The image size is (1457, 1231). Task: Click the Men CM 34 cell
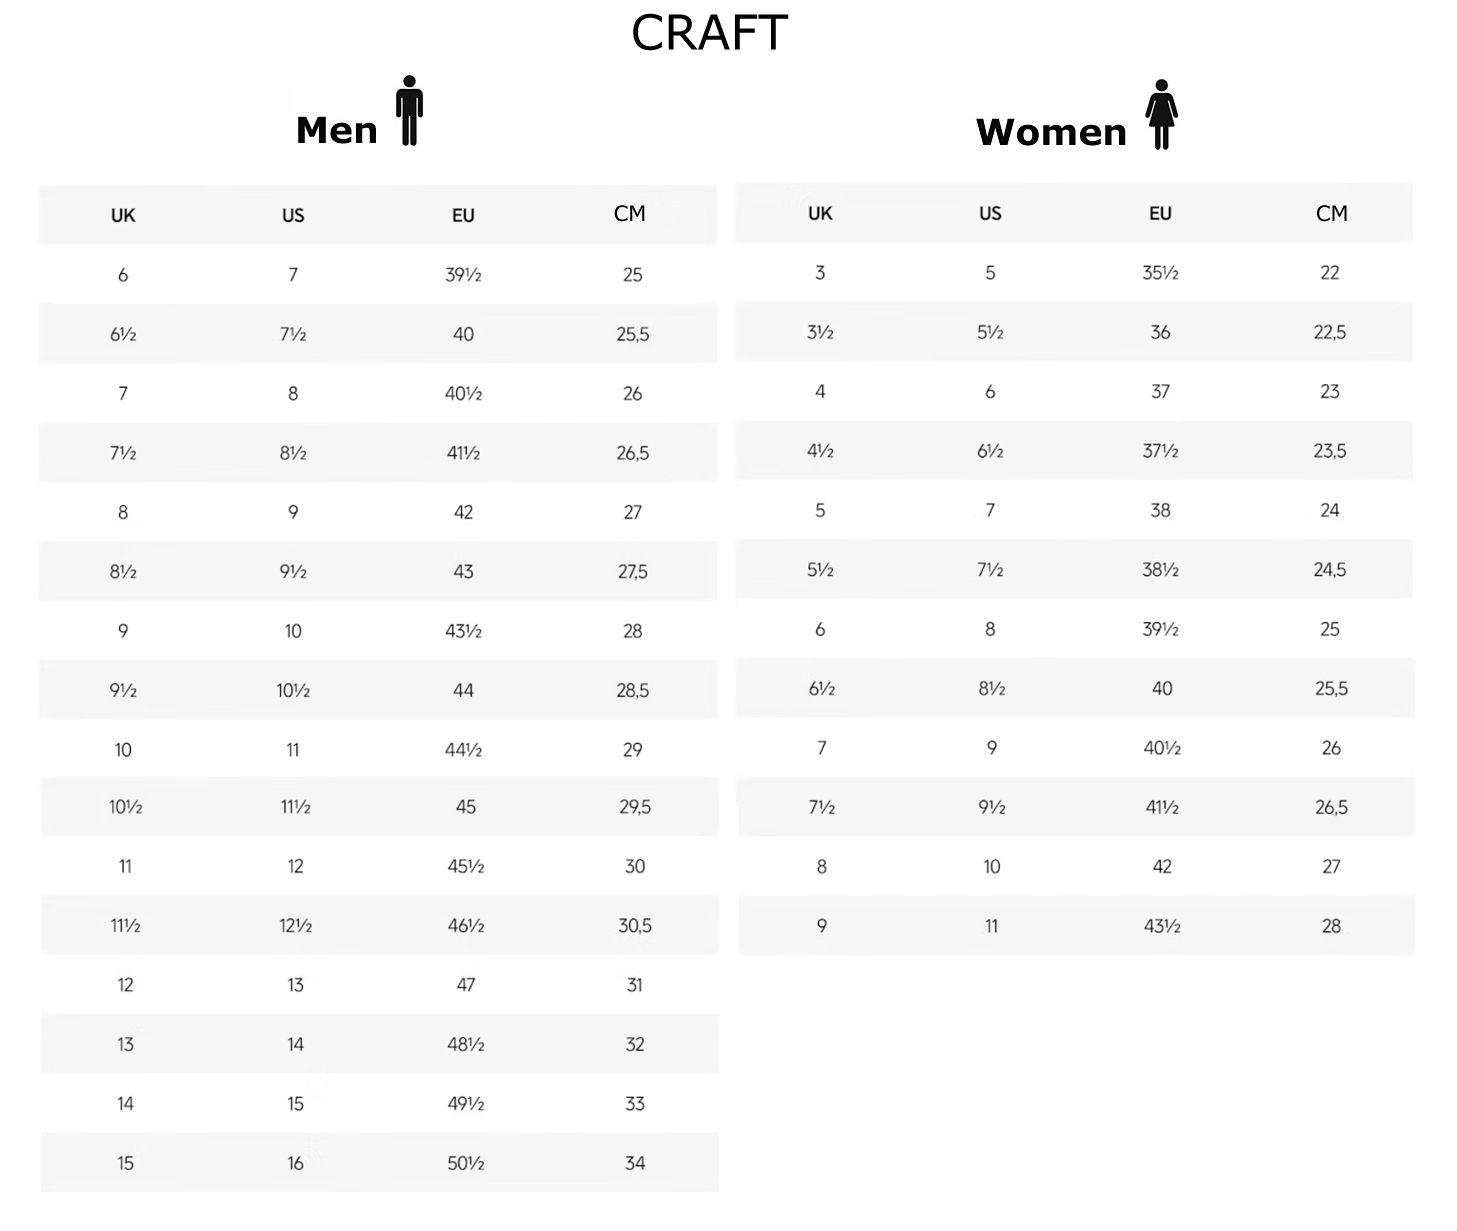click(635, 1163)
